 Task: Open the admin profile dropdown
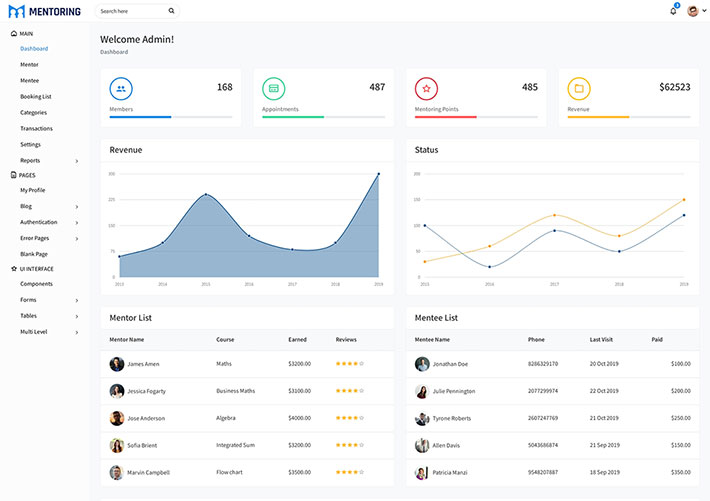point(696,11)
